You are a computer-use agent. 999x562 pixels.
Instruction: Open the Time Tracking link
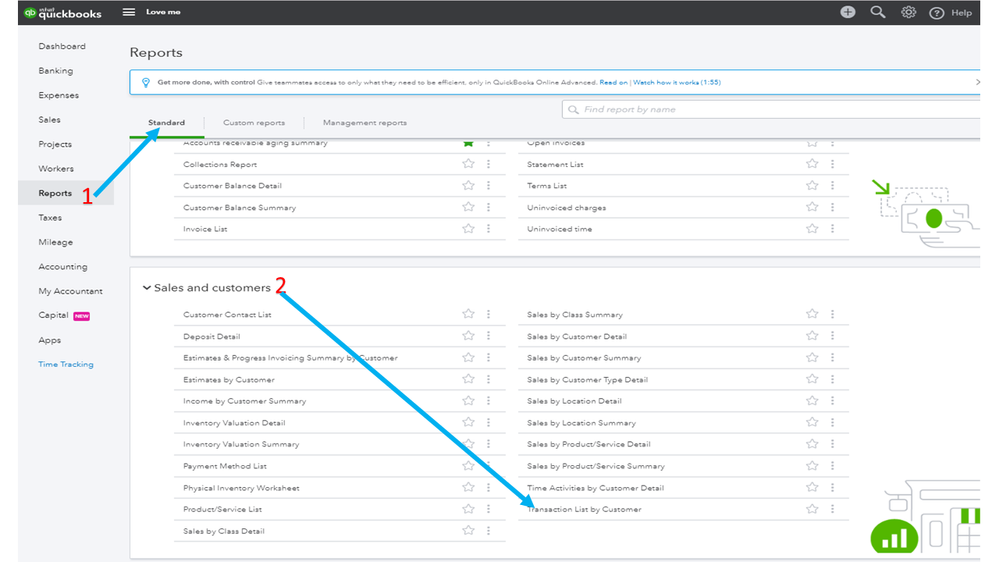point(66,364)
